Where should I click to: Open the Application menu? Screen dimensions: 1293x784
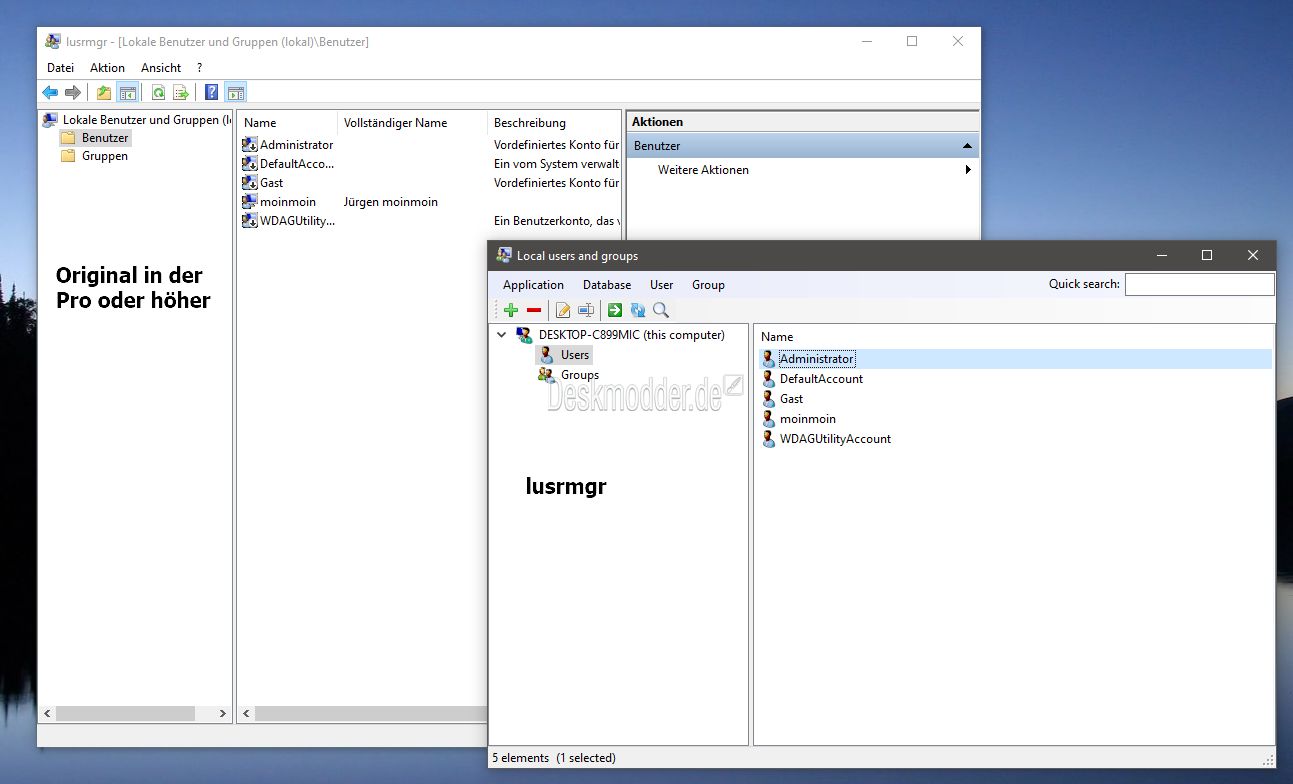click(x=533, y=285)
